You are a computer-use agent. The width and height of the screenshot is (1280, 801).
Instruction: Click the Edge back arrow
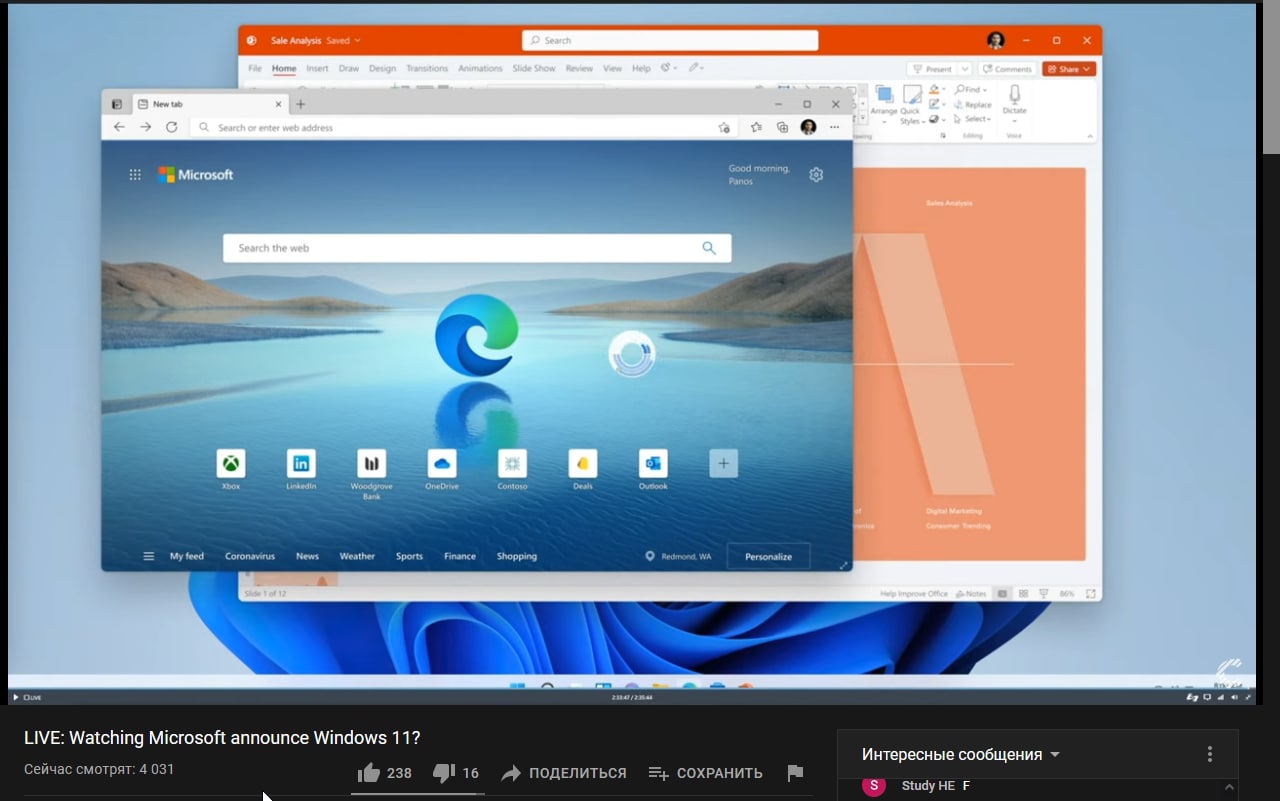(119, 127)
